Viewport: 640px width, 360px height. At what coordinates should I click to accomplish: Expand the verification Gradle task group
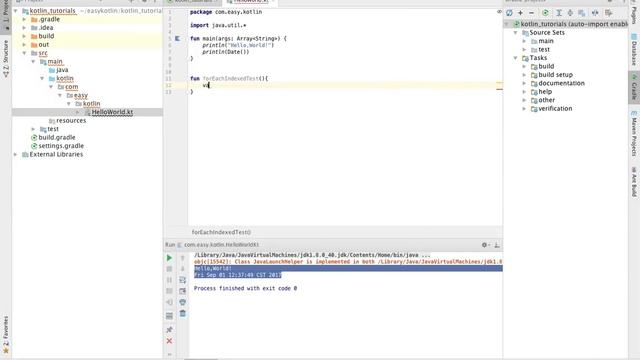(524, 109)
